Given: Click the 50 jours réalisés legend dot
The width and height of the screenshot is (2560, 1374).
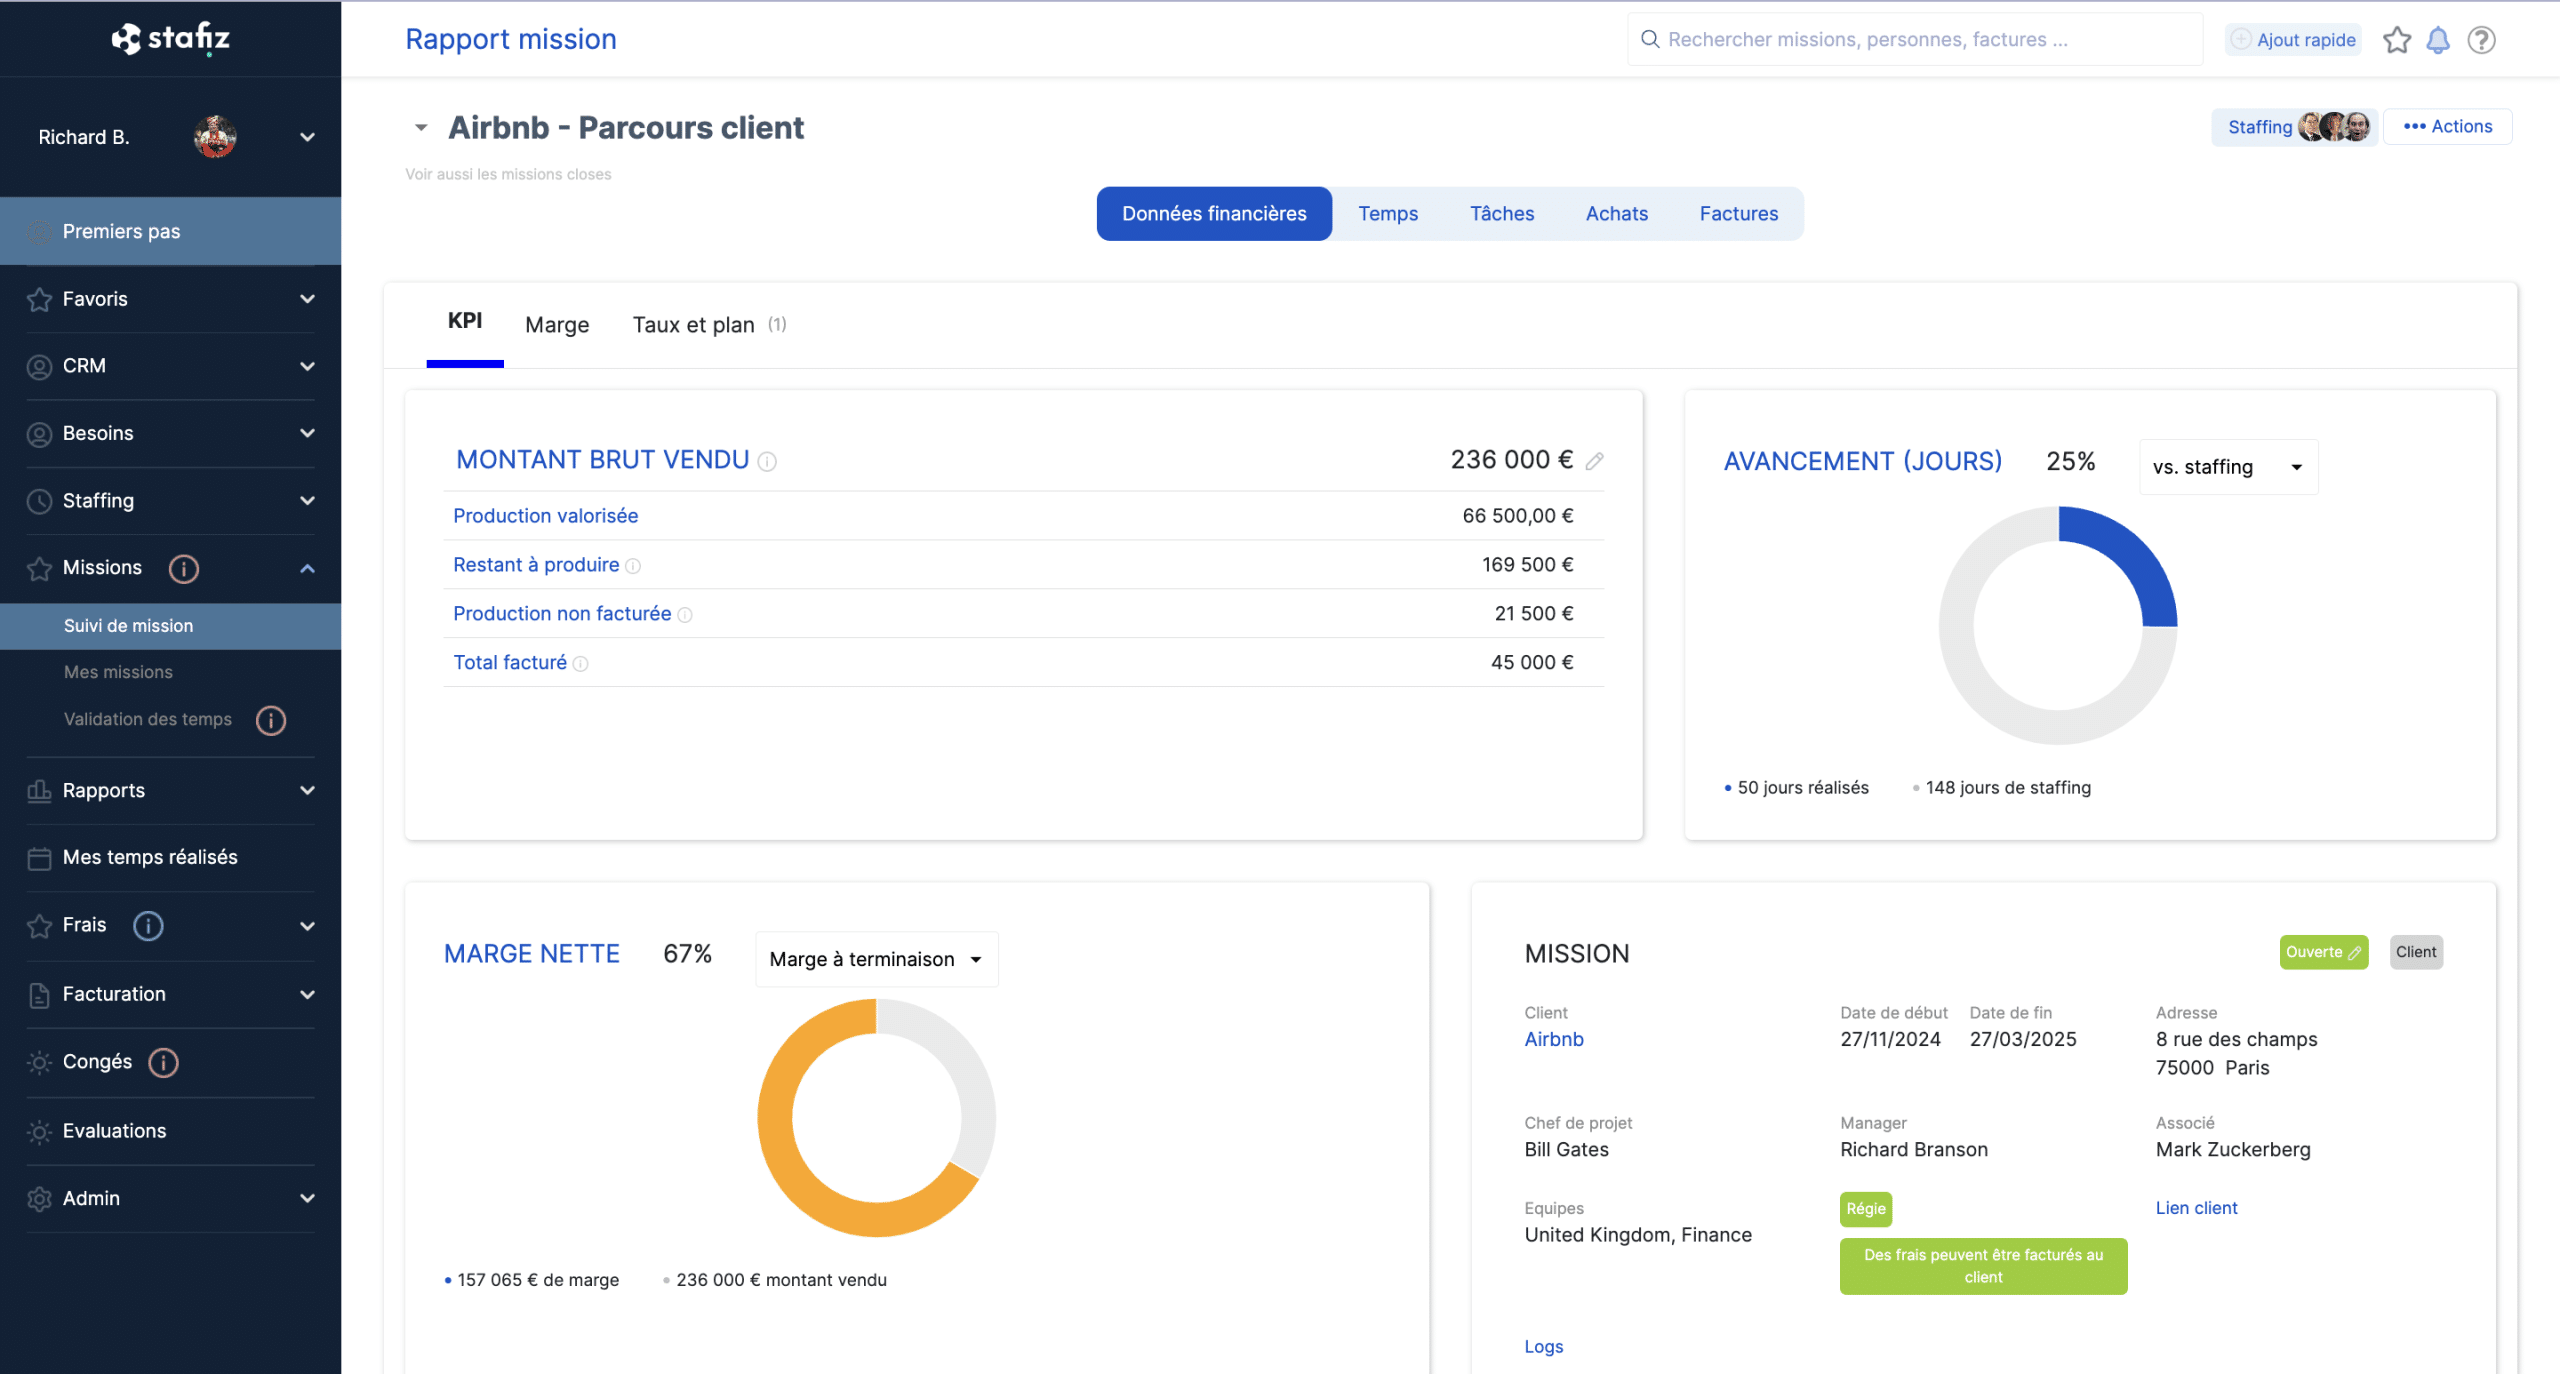Looking at the screenshot, I should pyautogui.click(x=1727, y=789).
